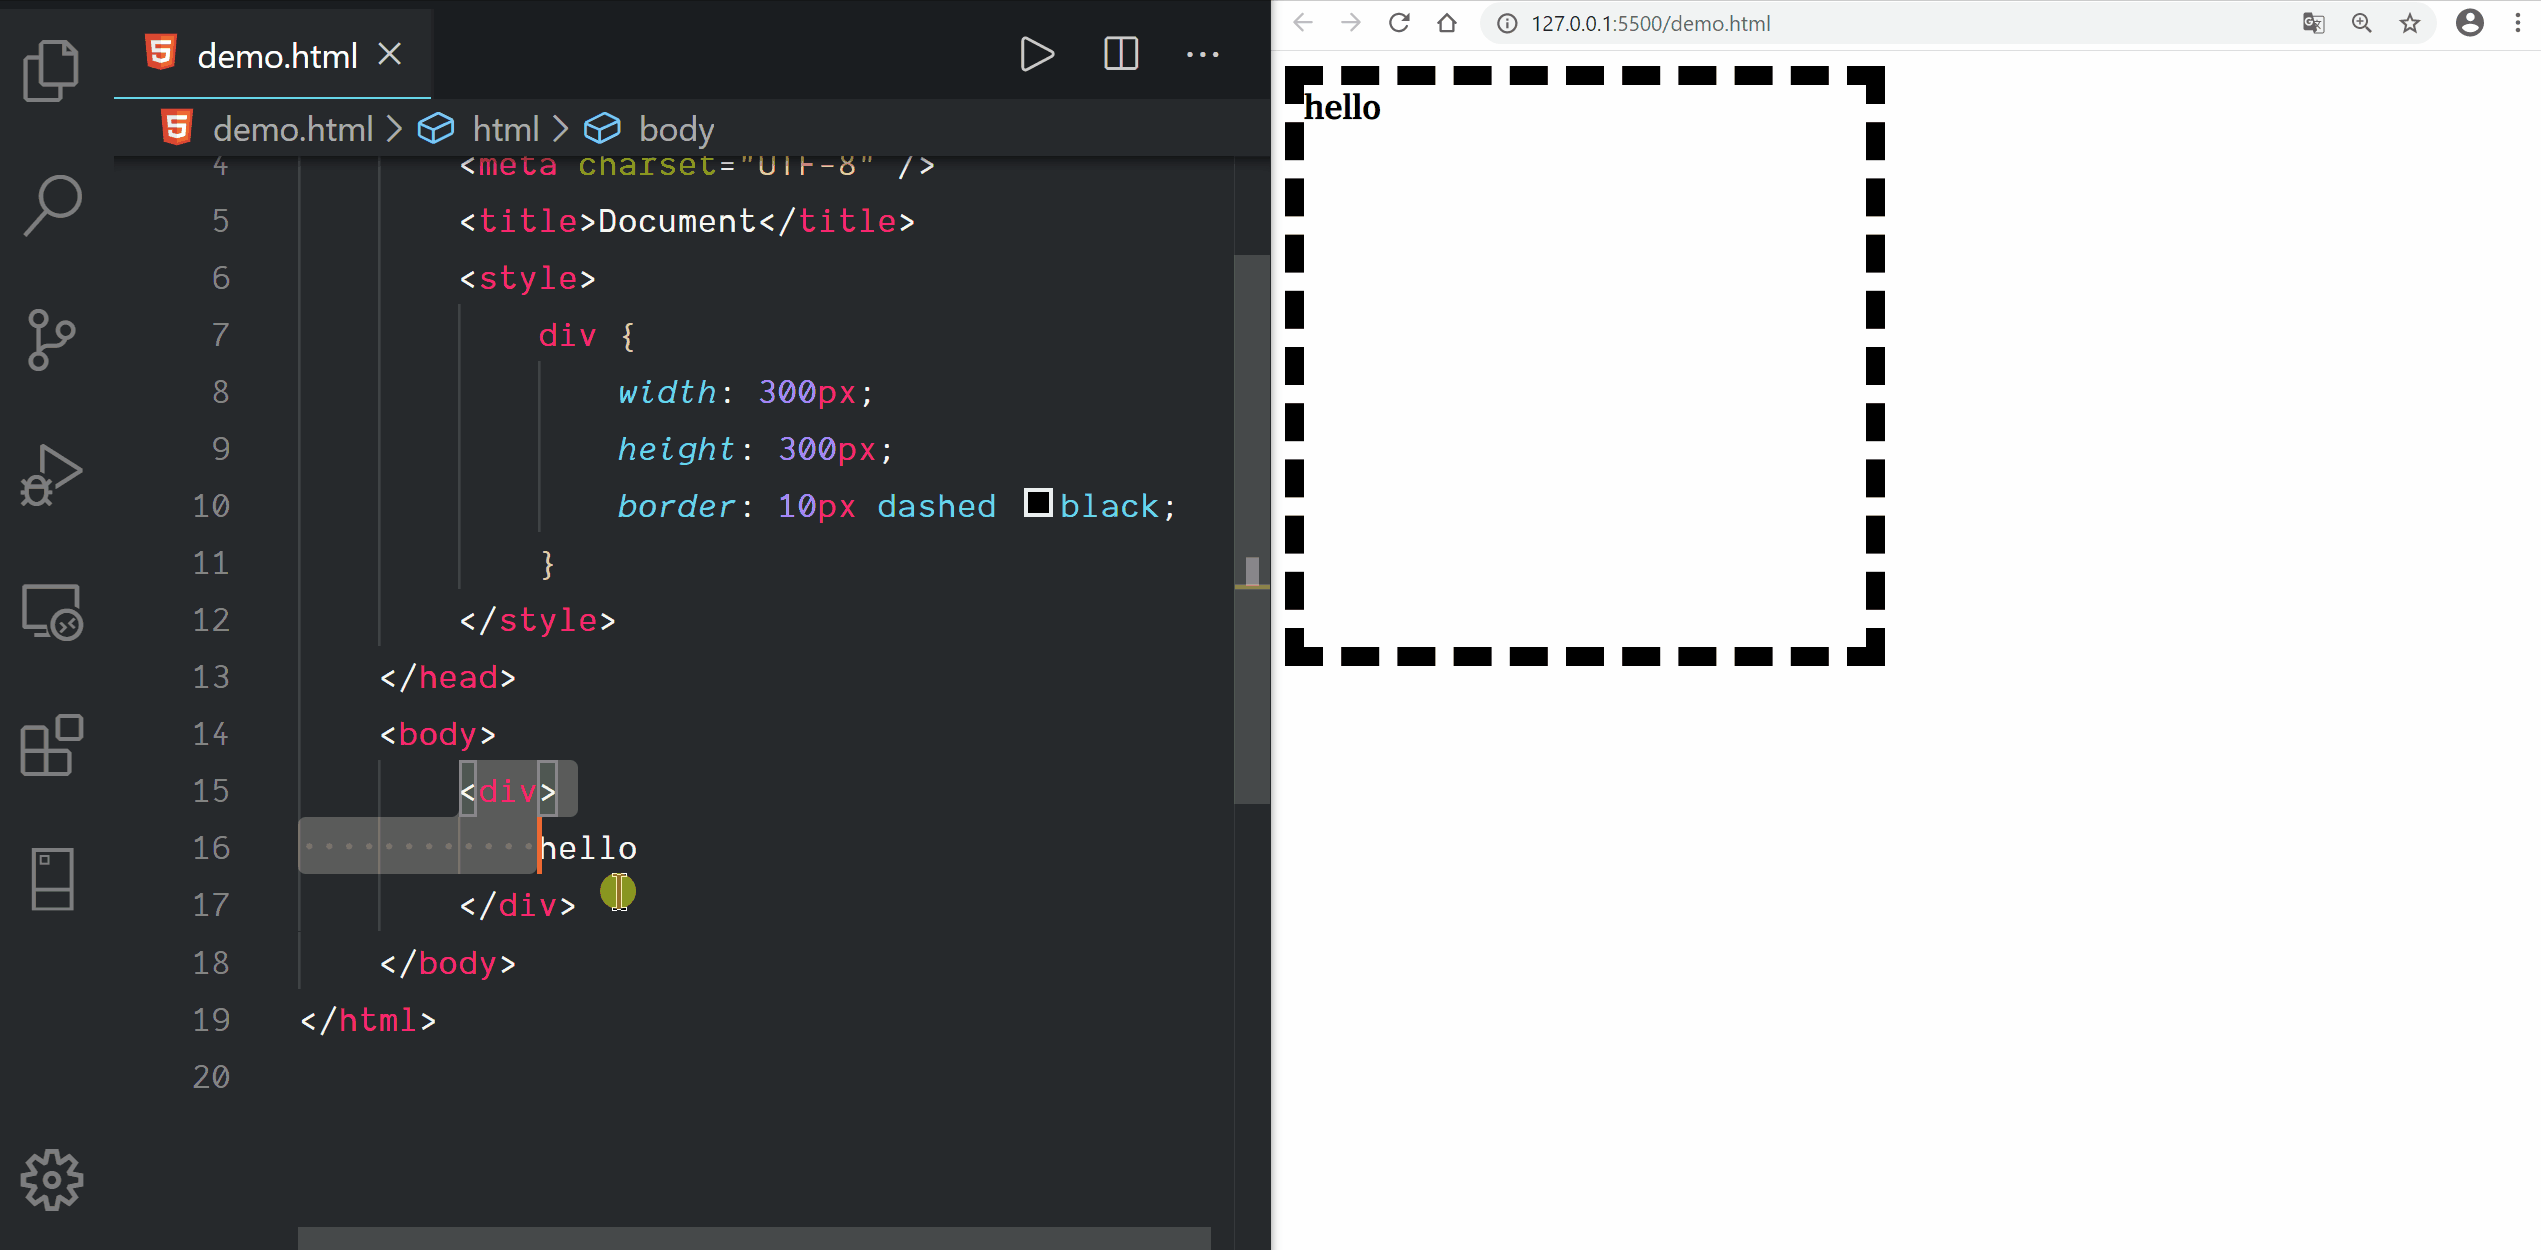Open the Remote Explorer view
This screenshot has height=1250, width=2541.
(51, 611)
